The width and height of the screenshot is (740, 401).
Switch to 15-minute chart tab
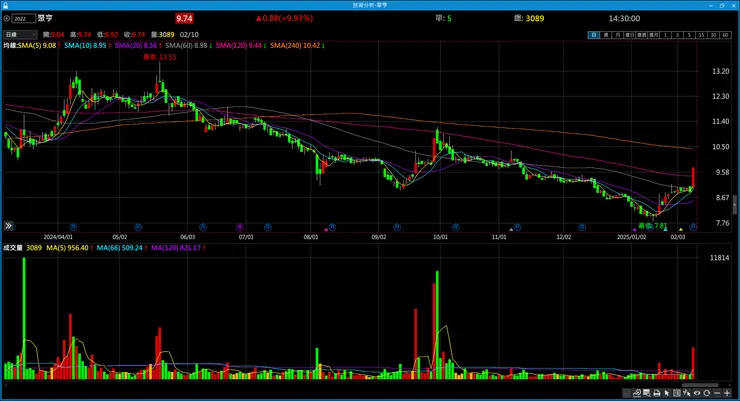click(701, 35)
